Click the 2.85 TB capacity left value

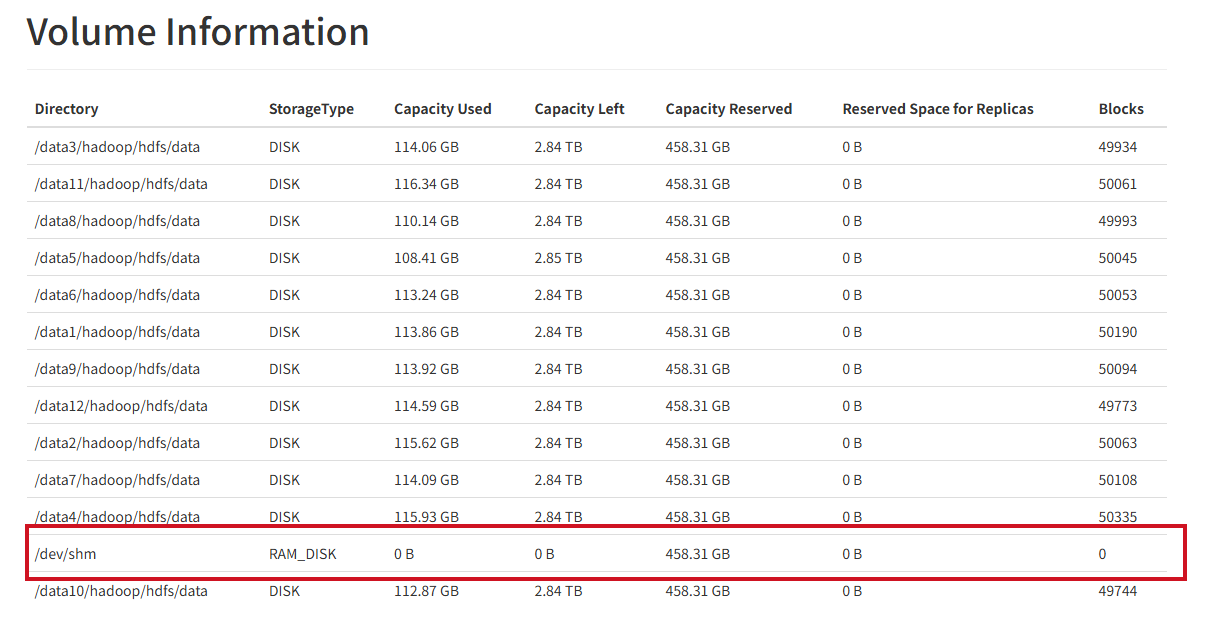tap(558, 258)
